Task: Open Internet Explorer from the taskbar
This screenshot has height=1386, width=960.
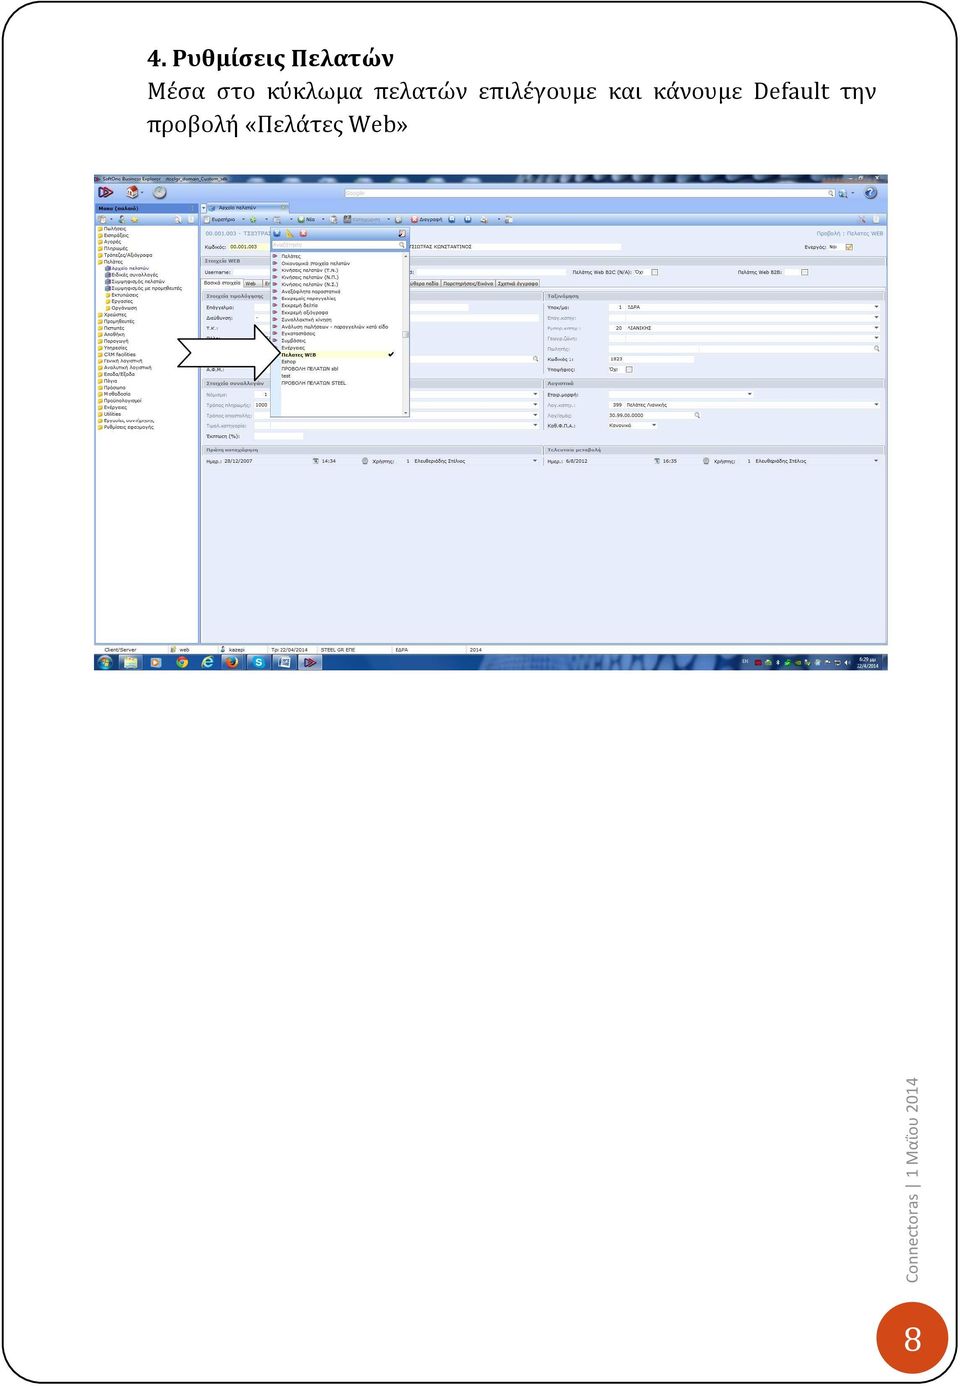Action: (208, 662)
